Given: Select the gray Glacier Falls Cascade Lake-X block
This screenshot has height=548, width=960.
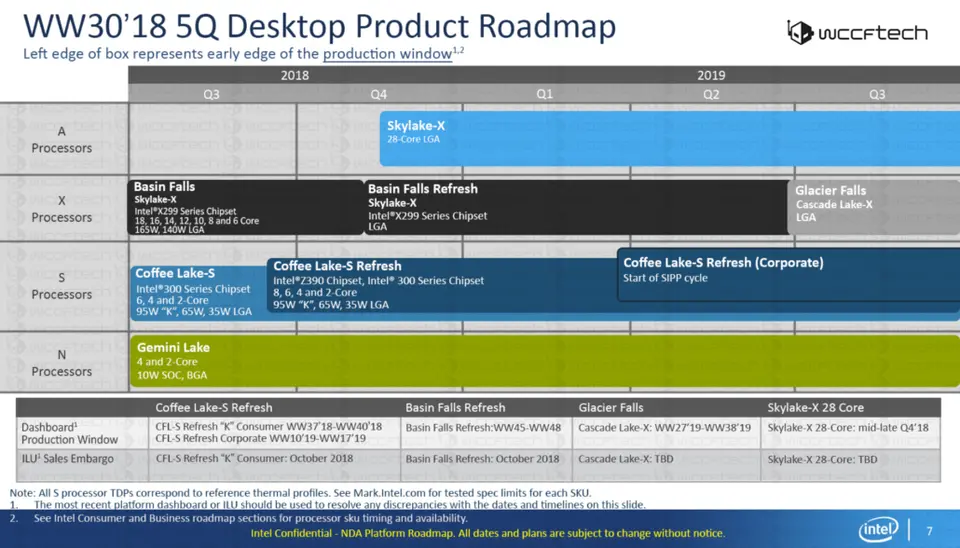Looking at the screenshot, I should (872, 207).
